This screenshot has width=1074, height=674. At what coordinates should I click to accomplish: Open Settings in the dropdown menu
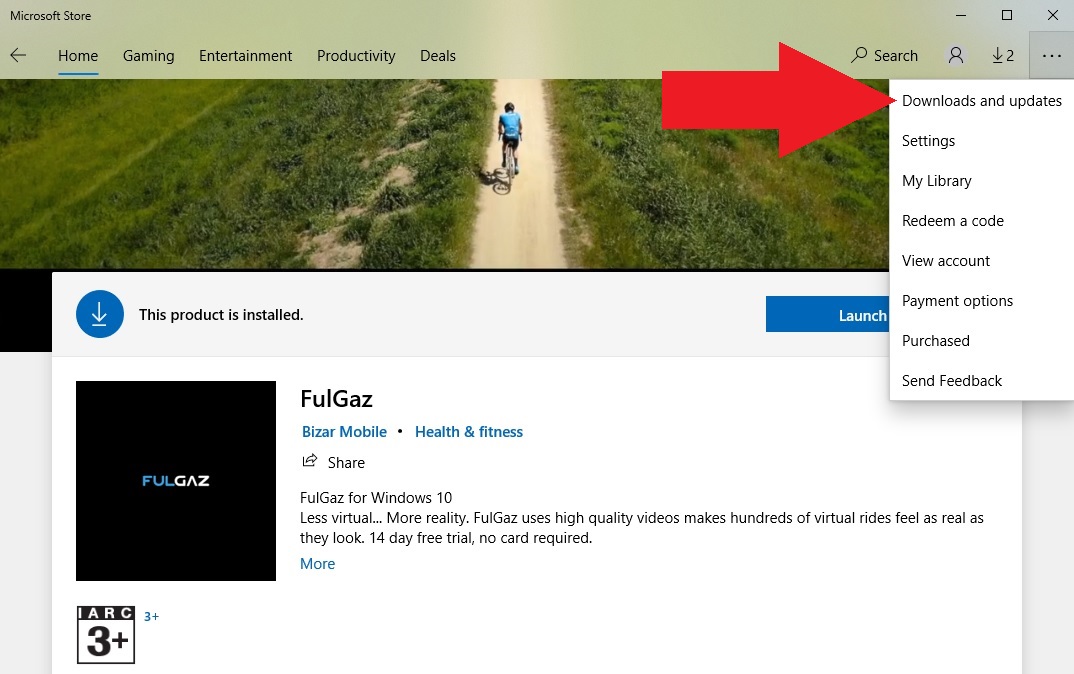(x=982, y=140)
